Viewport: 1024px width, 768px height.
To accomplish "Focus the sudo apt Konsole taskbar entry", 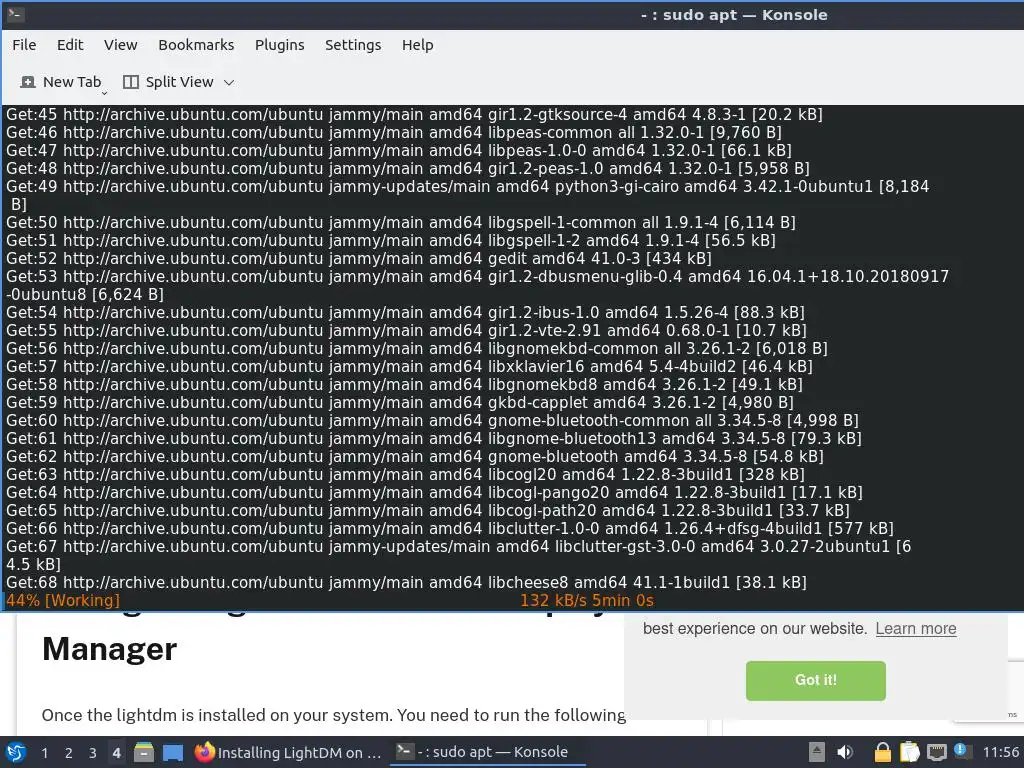I will coord(487,752).
